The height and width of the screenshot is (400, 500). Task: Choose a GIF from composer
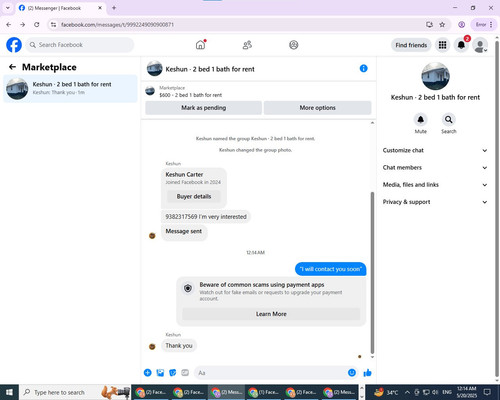pyautogui.click(x=185, y=373)
